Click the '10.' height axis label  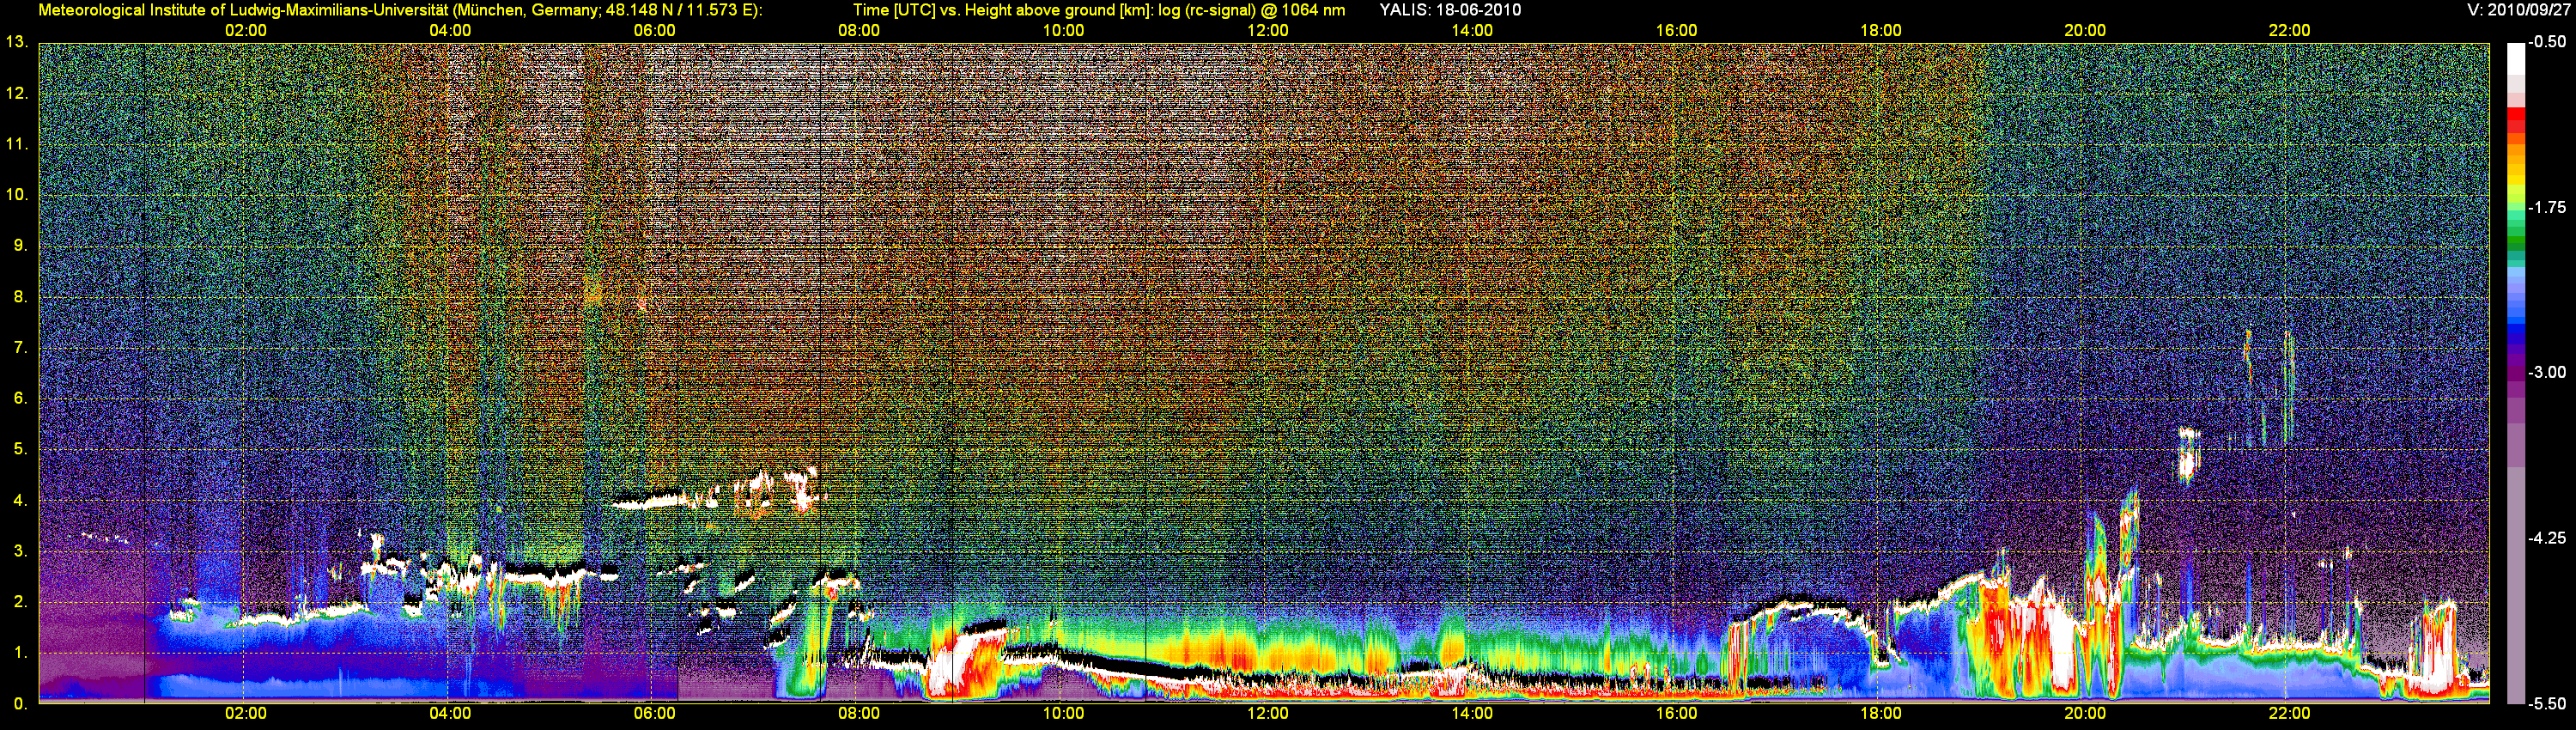click(x=16, y=195)
